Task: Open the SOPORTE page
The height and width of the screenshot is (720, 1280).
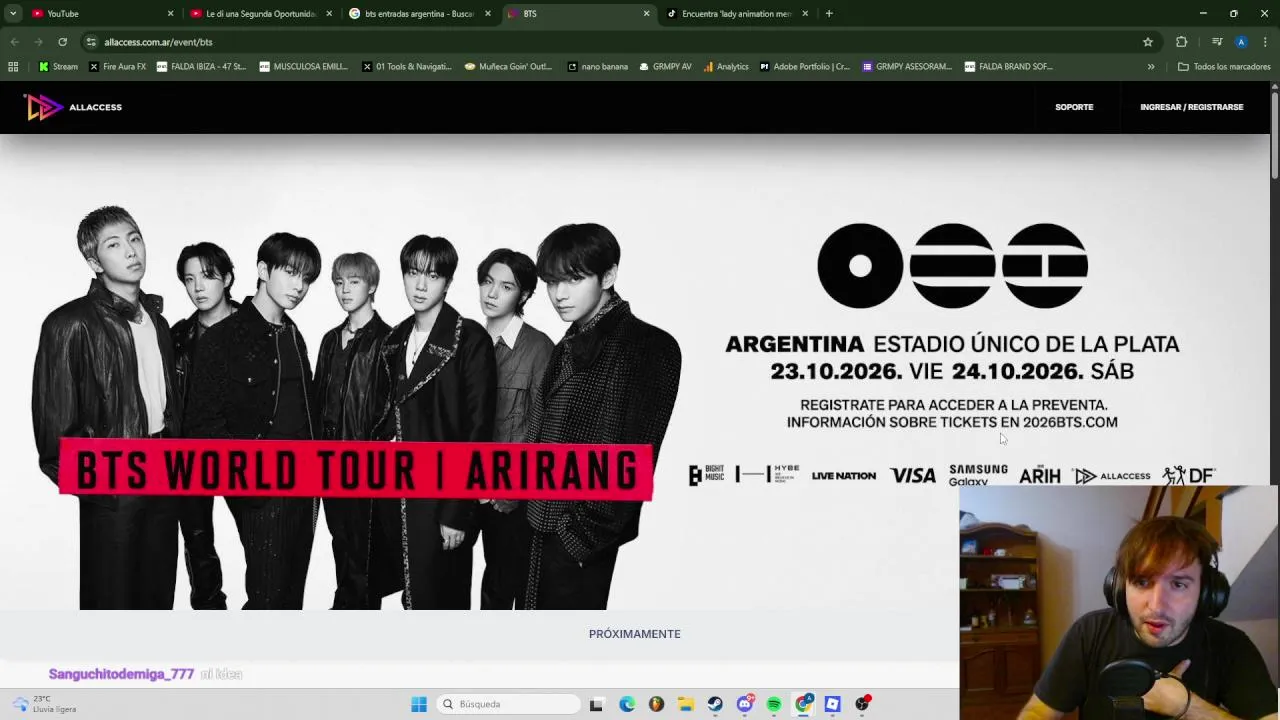Action: pos(1074,107)
